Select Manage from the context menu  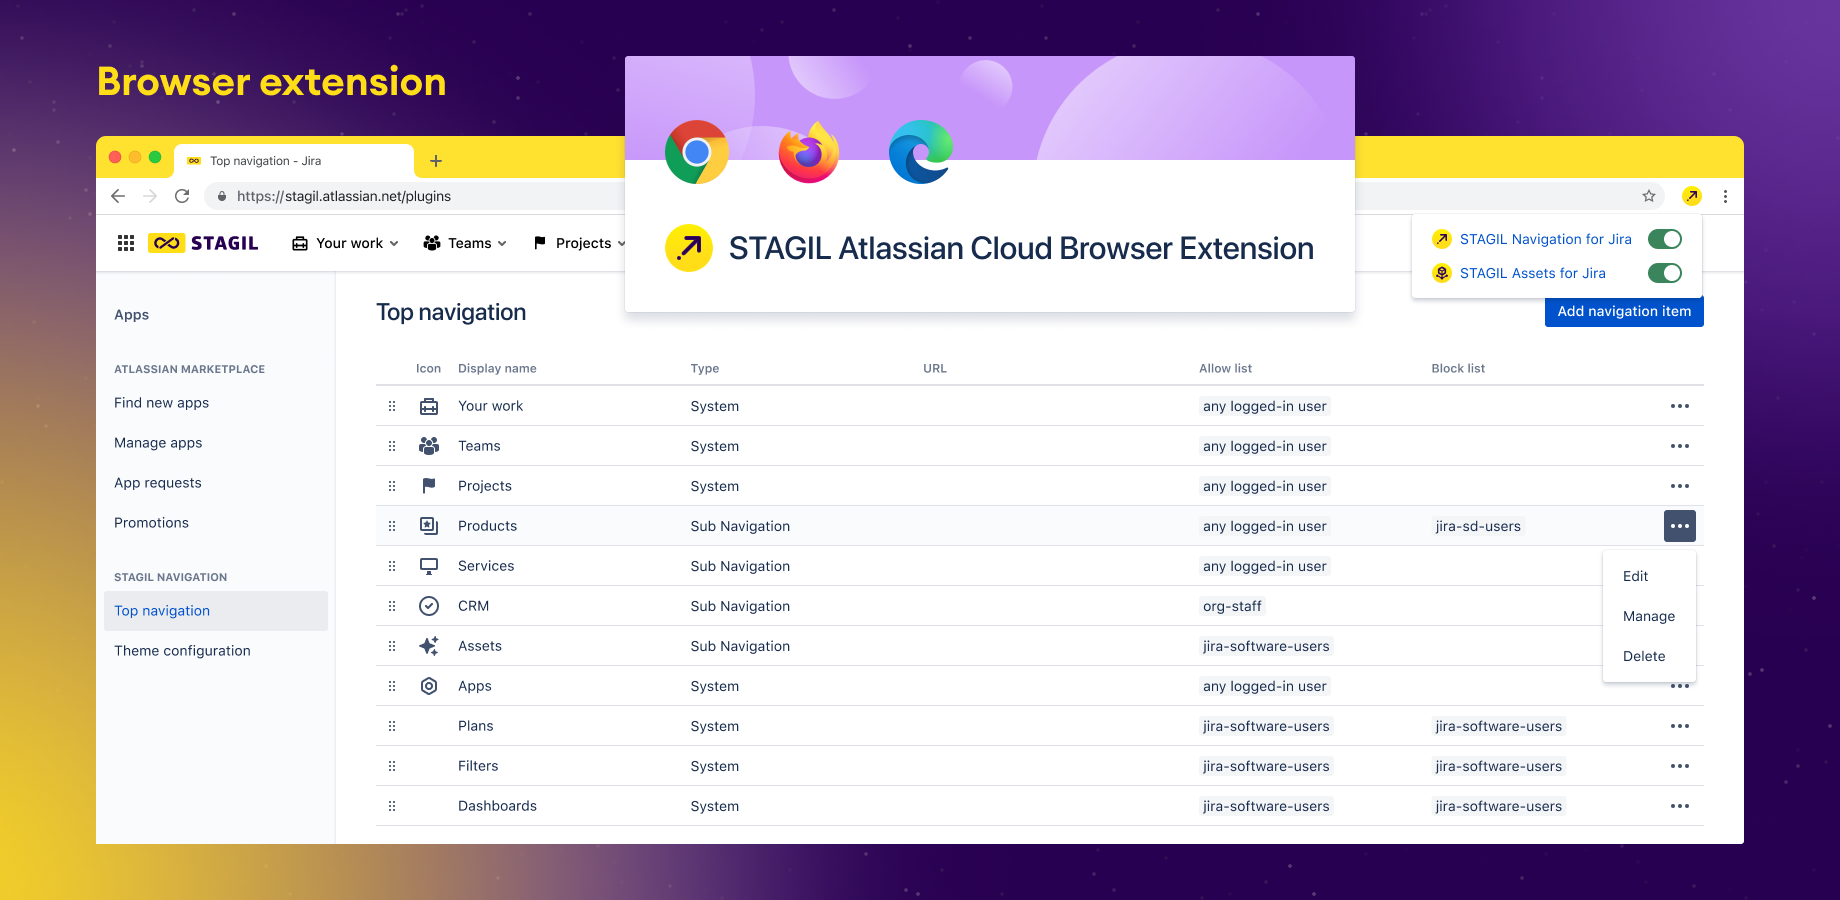[x=1649, y=616]
